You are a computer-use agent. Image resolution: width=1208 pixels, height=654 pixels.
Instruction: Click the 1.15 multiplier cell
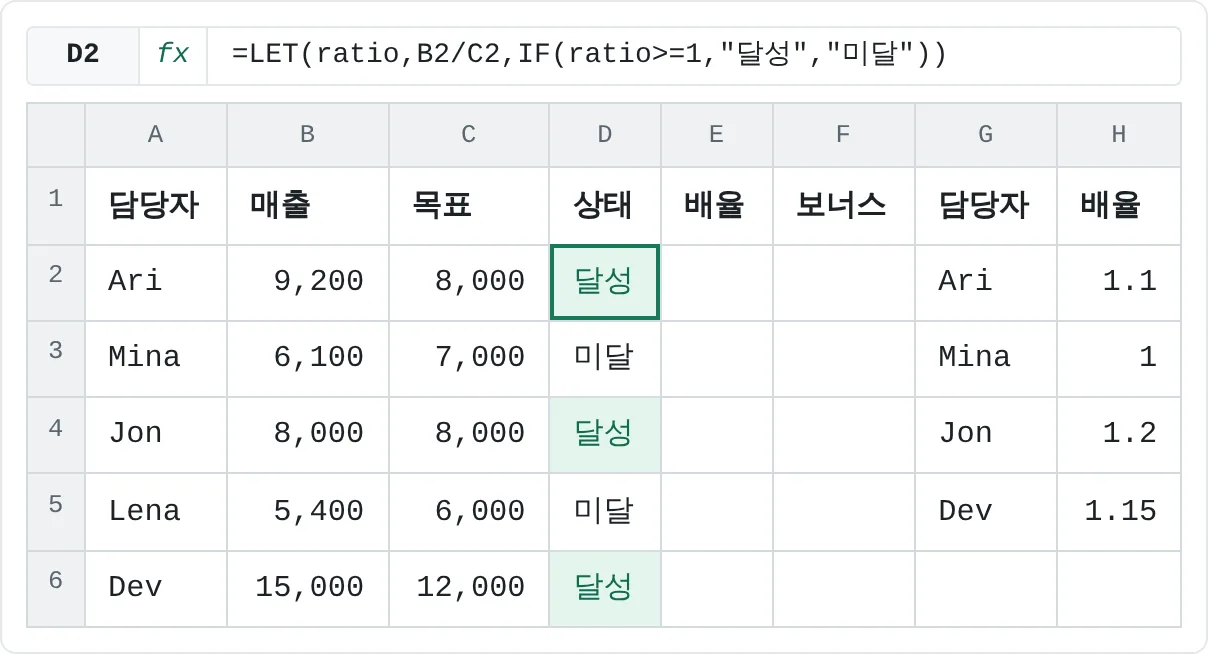[1119, 512]
